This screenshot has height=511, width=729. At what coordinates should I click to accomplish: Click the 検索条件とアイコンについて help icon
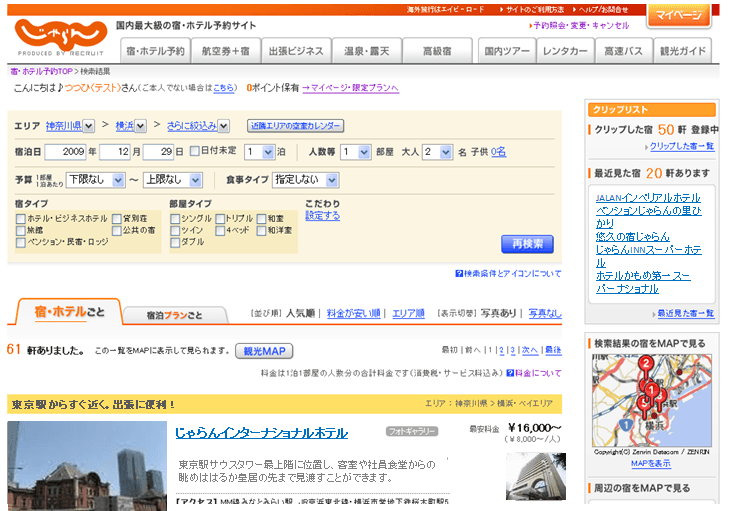[x=459, y=273]
